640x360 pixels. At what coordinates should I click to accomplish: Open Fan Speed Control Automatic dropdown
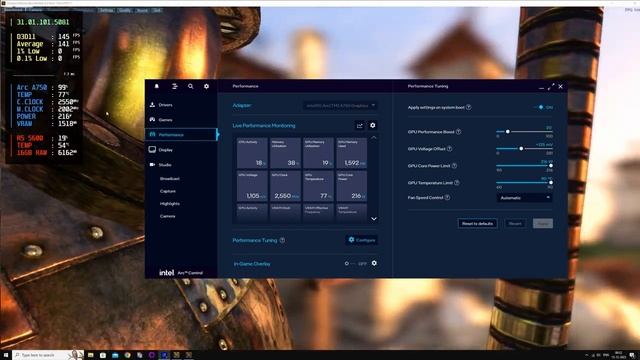tap(524, 198)
